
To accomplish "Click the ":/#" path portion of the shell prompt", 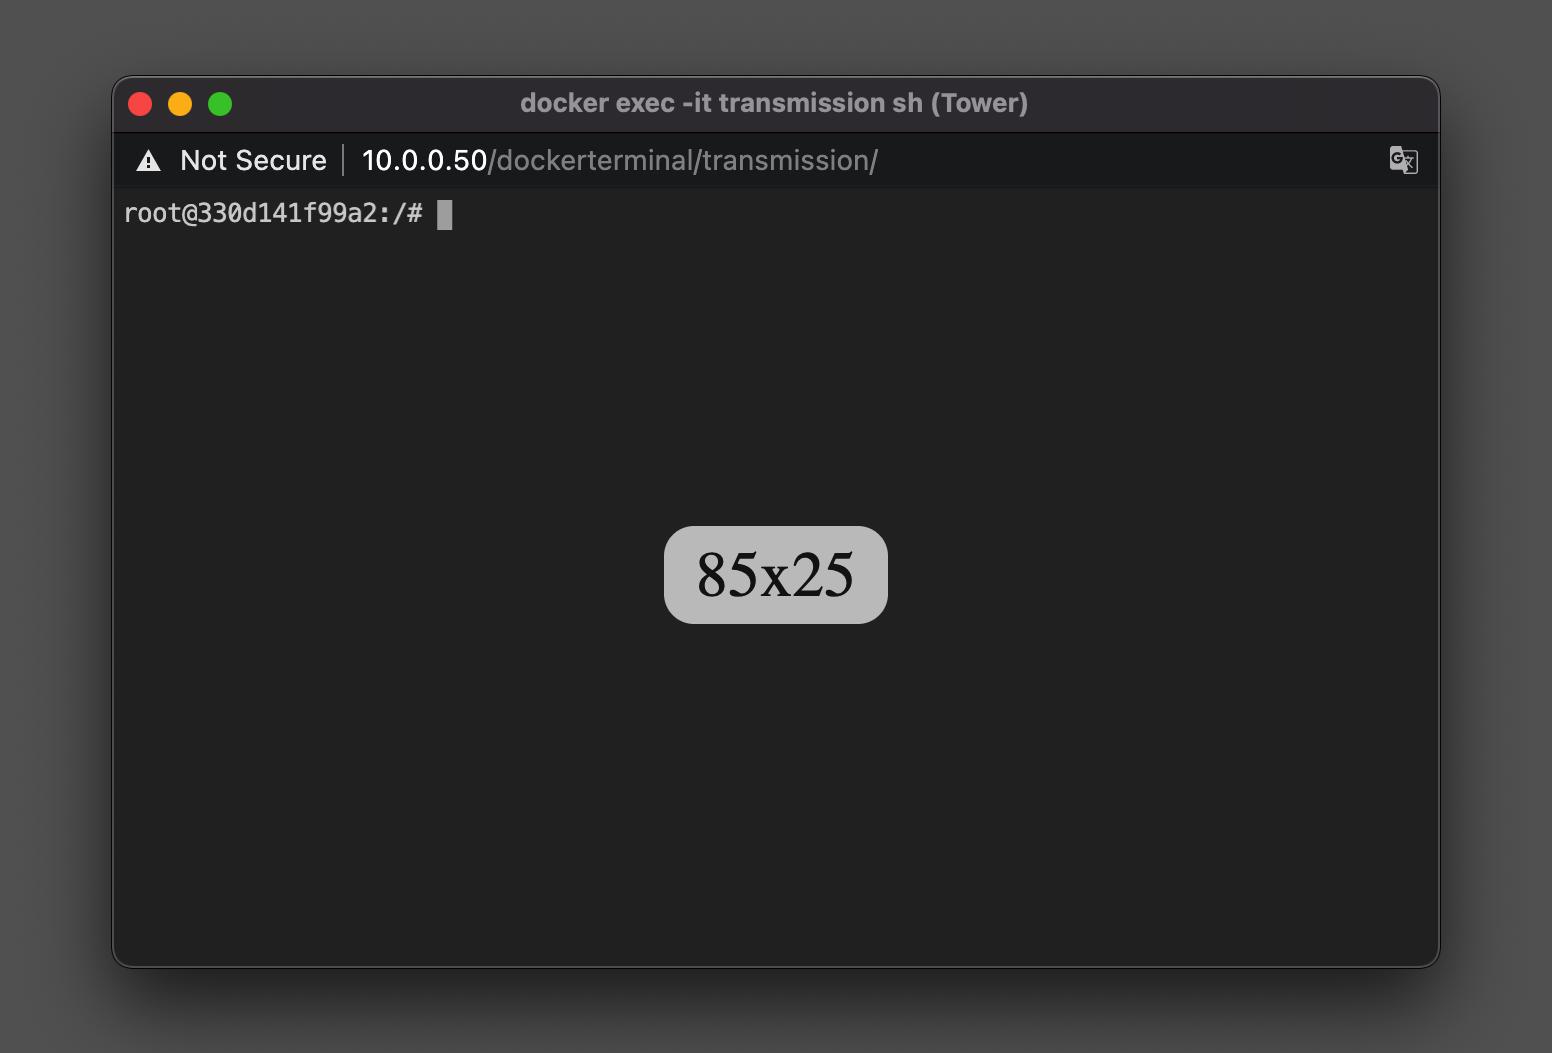I will tap(400, 214).
